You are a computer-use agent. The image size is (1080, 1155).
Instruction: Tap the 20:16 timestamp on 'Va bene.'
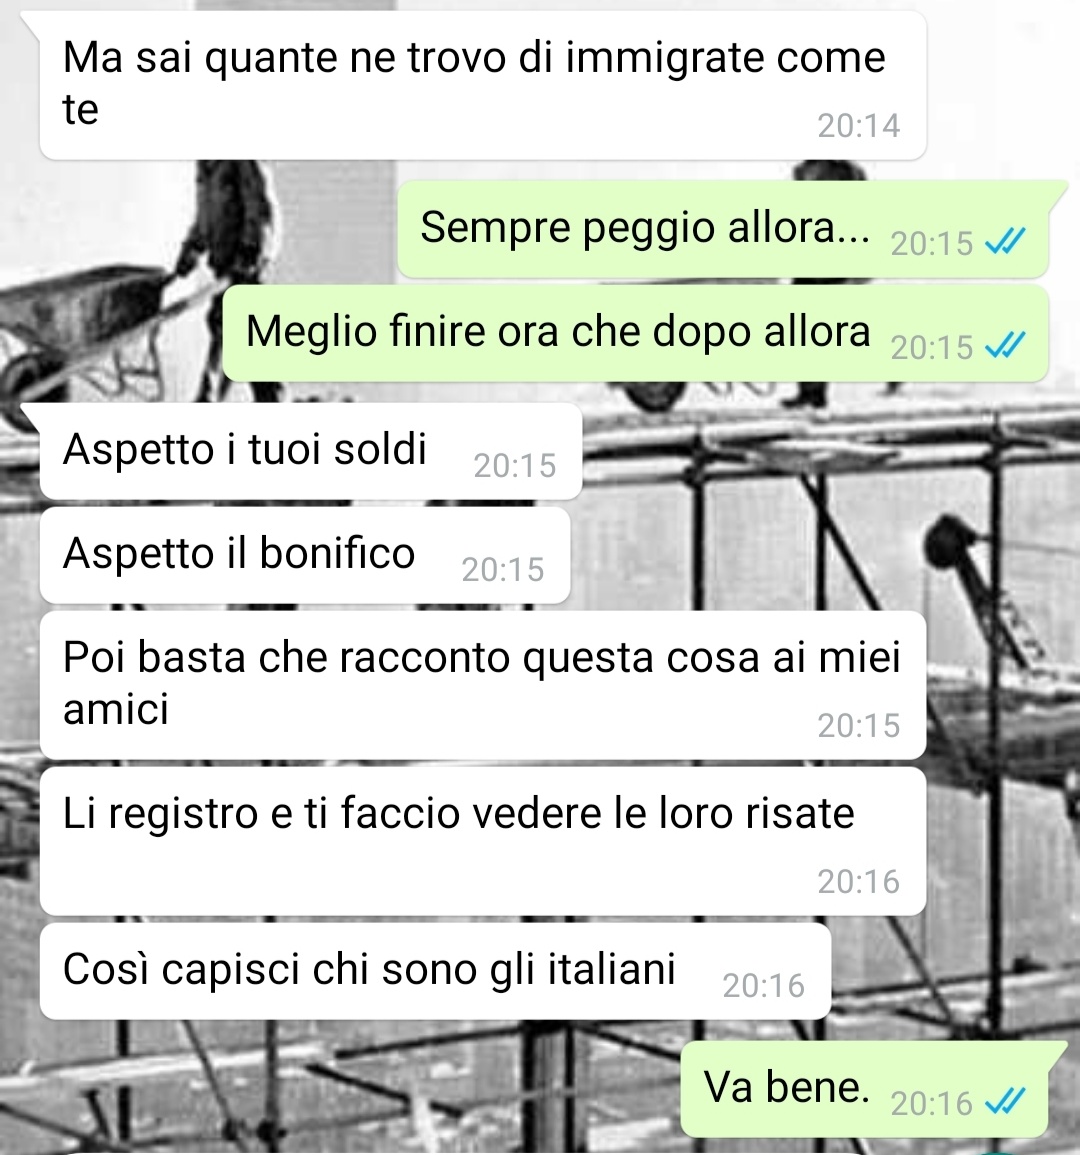click(x=932, y=1104)
